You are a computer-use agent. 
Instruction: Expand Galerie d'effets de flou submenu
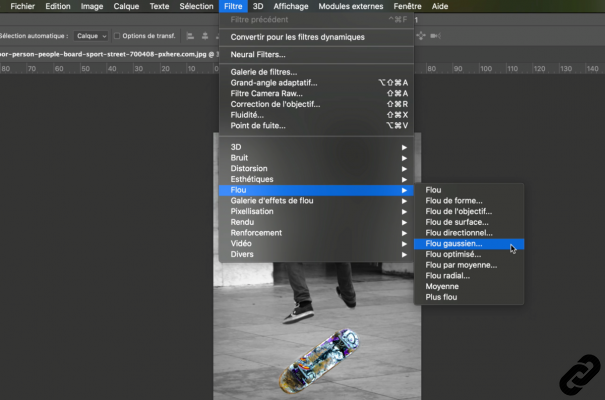(x=316, y=201)
